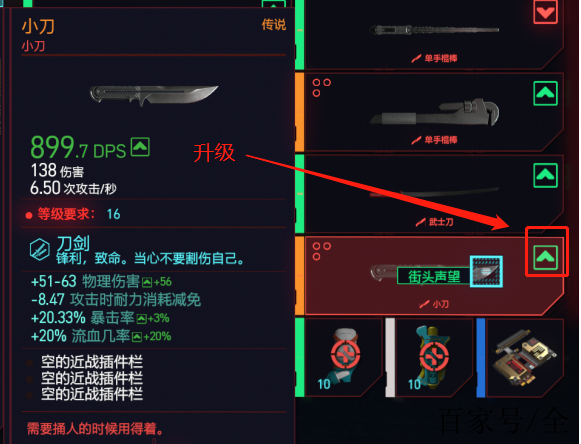The image size is (581, 444).
Task: Select the second injector consumable with count 10
Action: pyautogui.click(x=434, y=358)
